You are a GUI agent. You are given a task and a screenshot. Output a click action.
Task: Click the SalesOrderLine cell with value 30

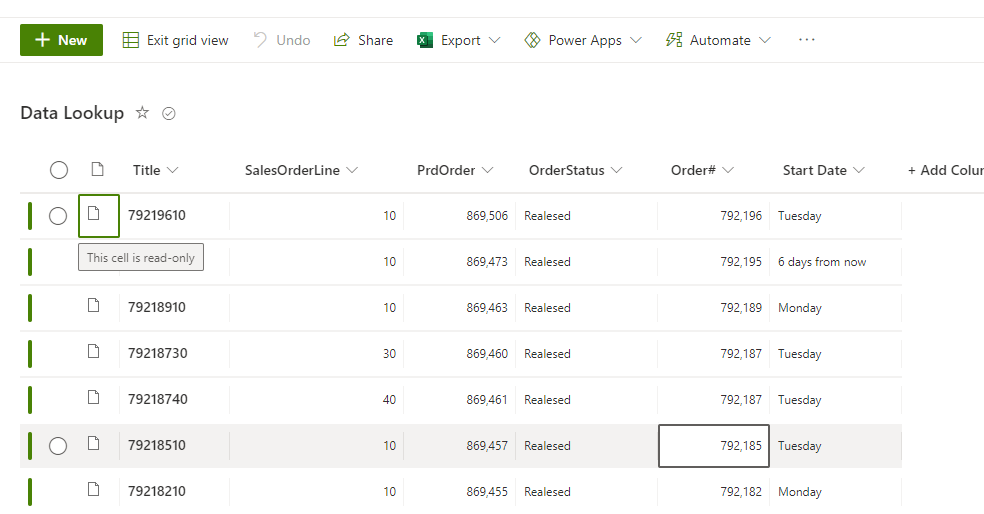pos(316,353)
